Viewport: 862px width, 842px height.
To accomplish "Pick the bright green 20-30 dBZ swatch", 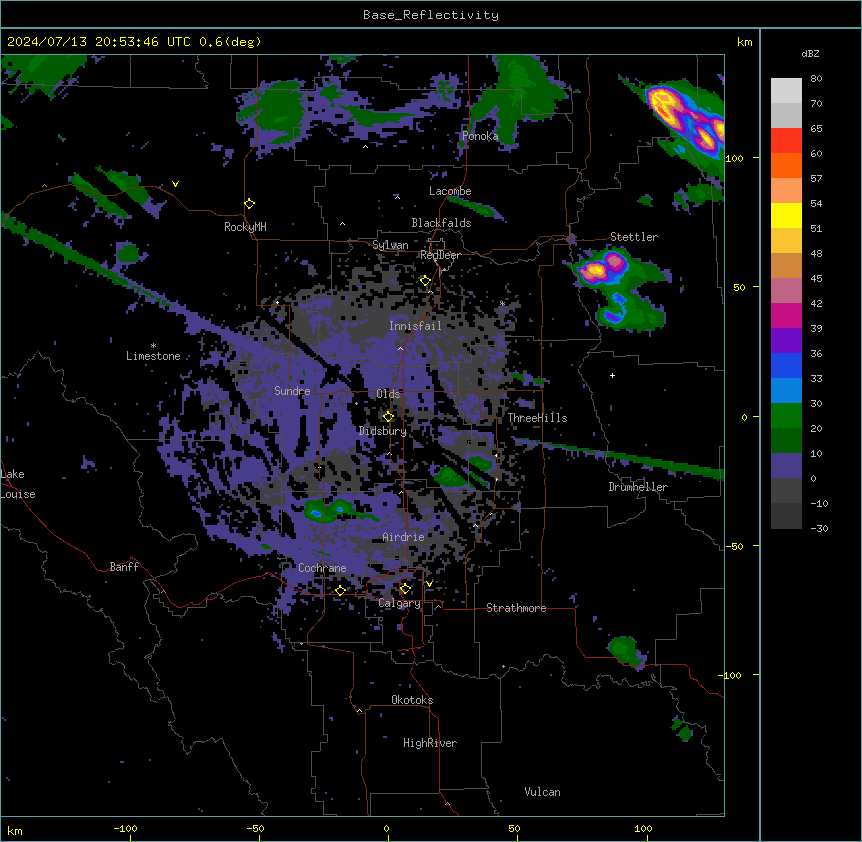I will 786,416.
